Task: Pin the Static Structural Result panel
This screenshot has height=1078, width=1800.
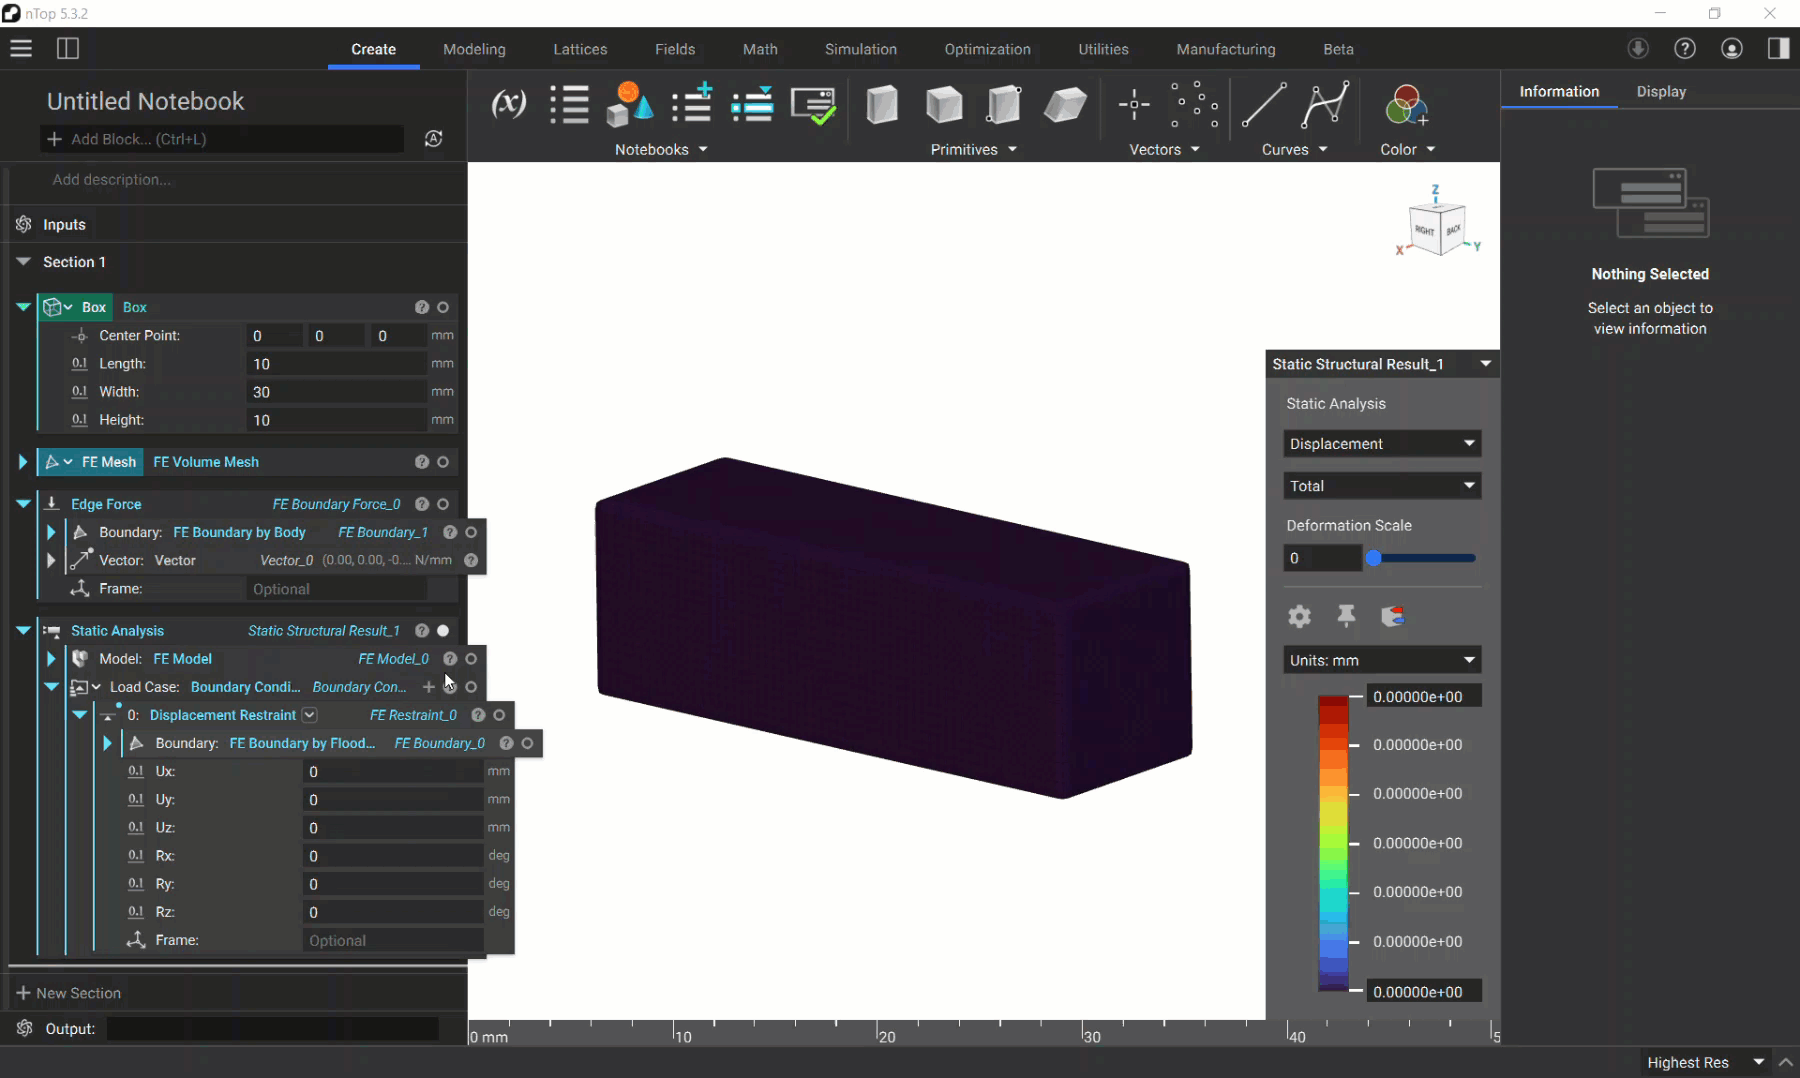Action: 1346,616
